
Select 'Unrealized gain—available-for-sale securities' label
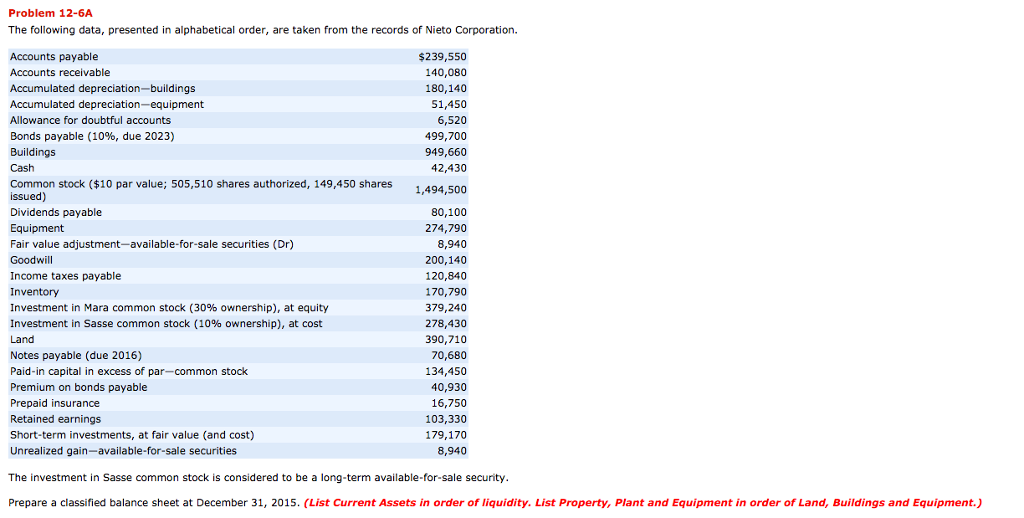[x=123, y=451]
